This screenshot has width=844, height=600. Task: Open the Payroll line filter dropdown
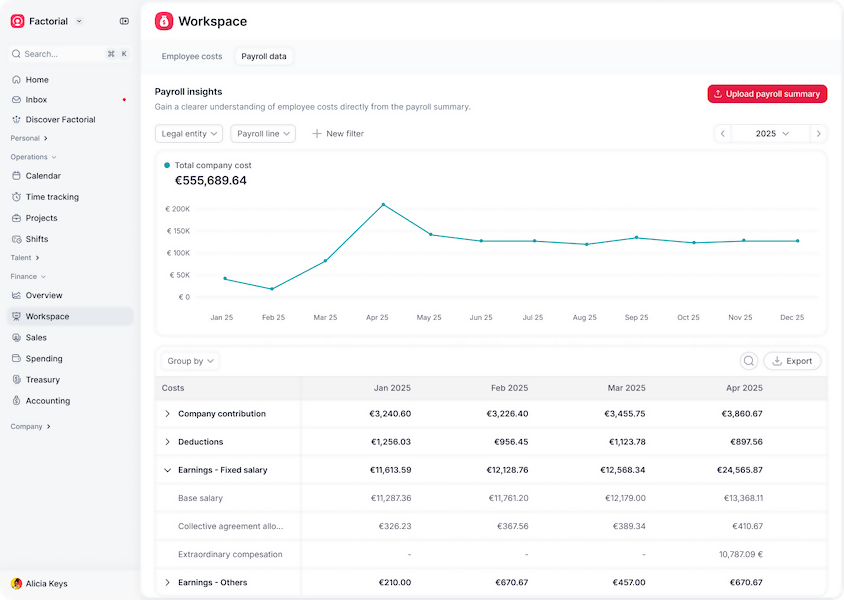pos(263,133)
